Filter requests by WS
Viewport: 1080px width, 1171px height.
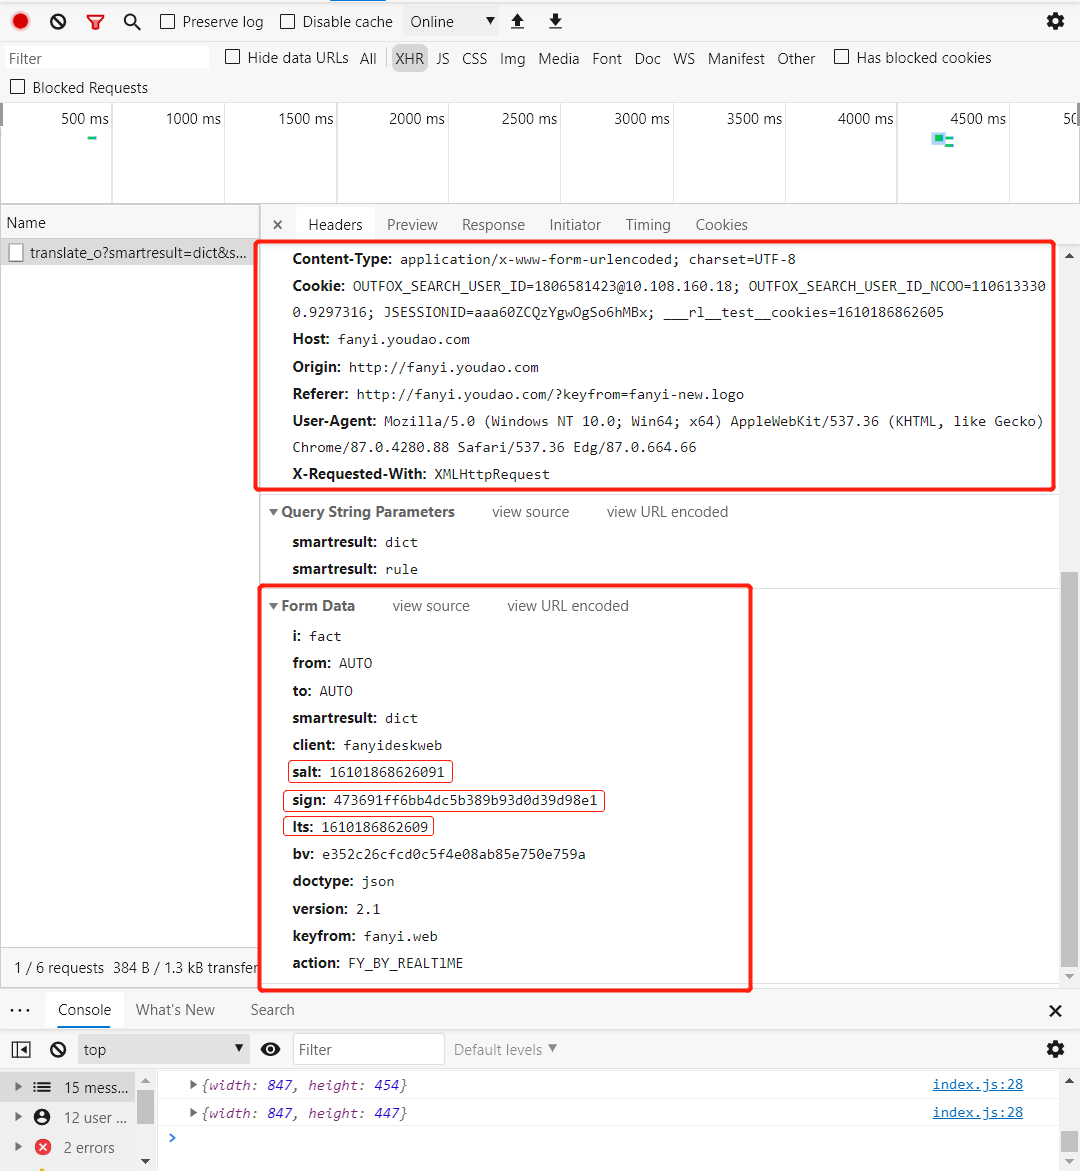tap(683, 58)
